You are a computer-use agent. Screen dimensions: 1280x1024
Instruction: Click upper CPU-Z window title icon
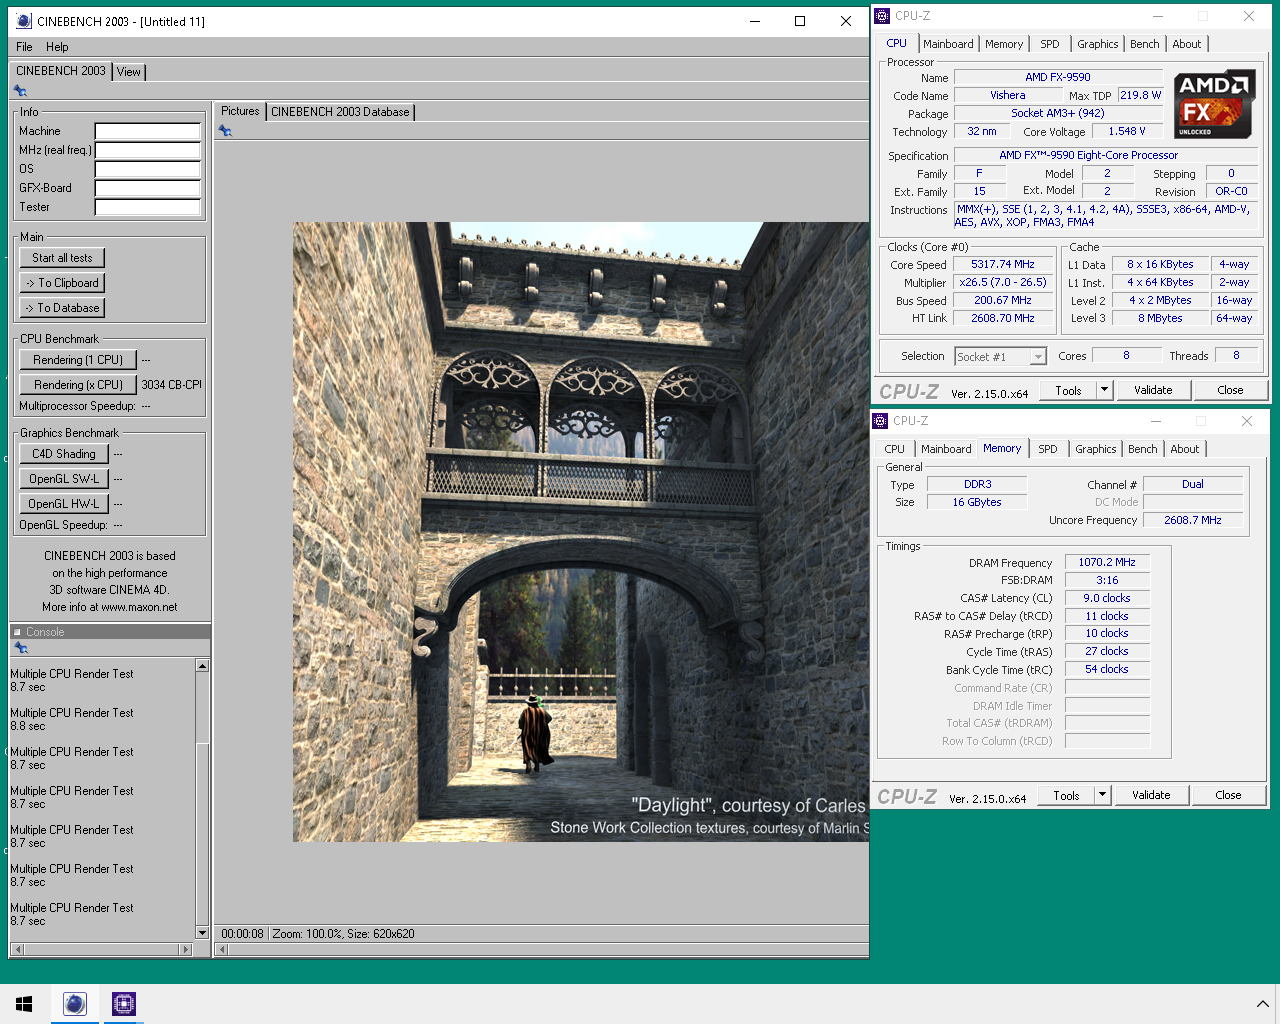pos(882,16)
